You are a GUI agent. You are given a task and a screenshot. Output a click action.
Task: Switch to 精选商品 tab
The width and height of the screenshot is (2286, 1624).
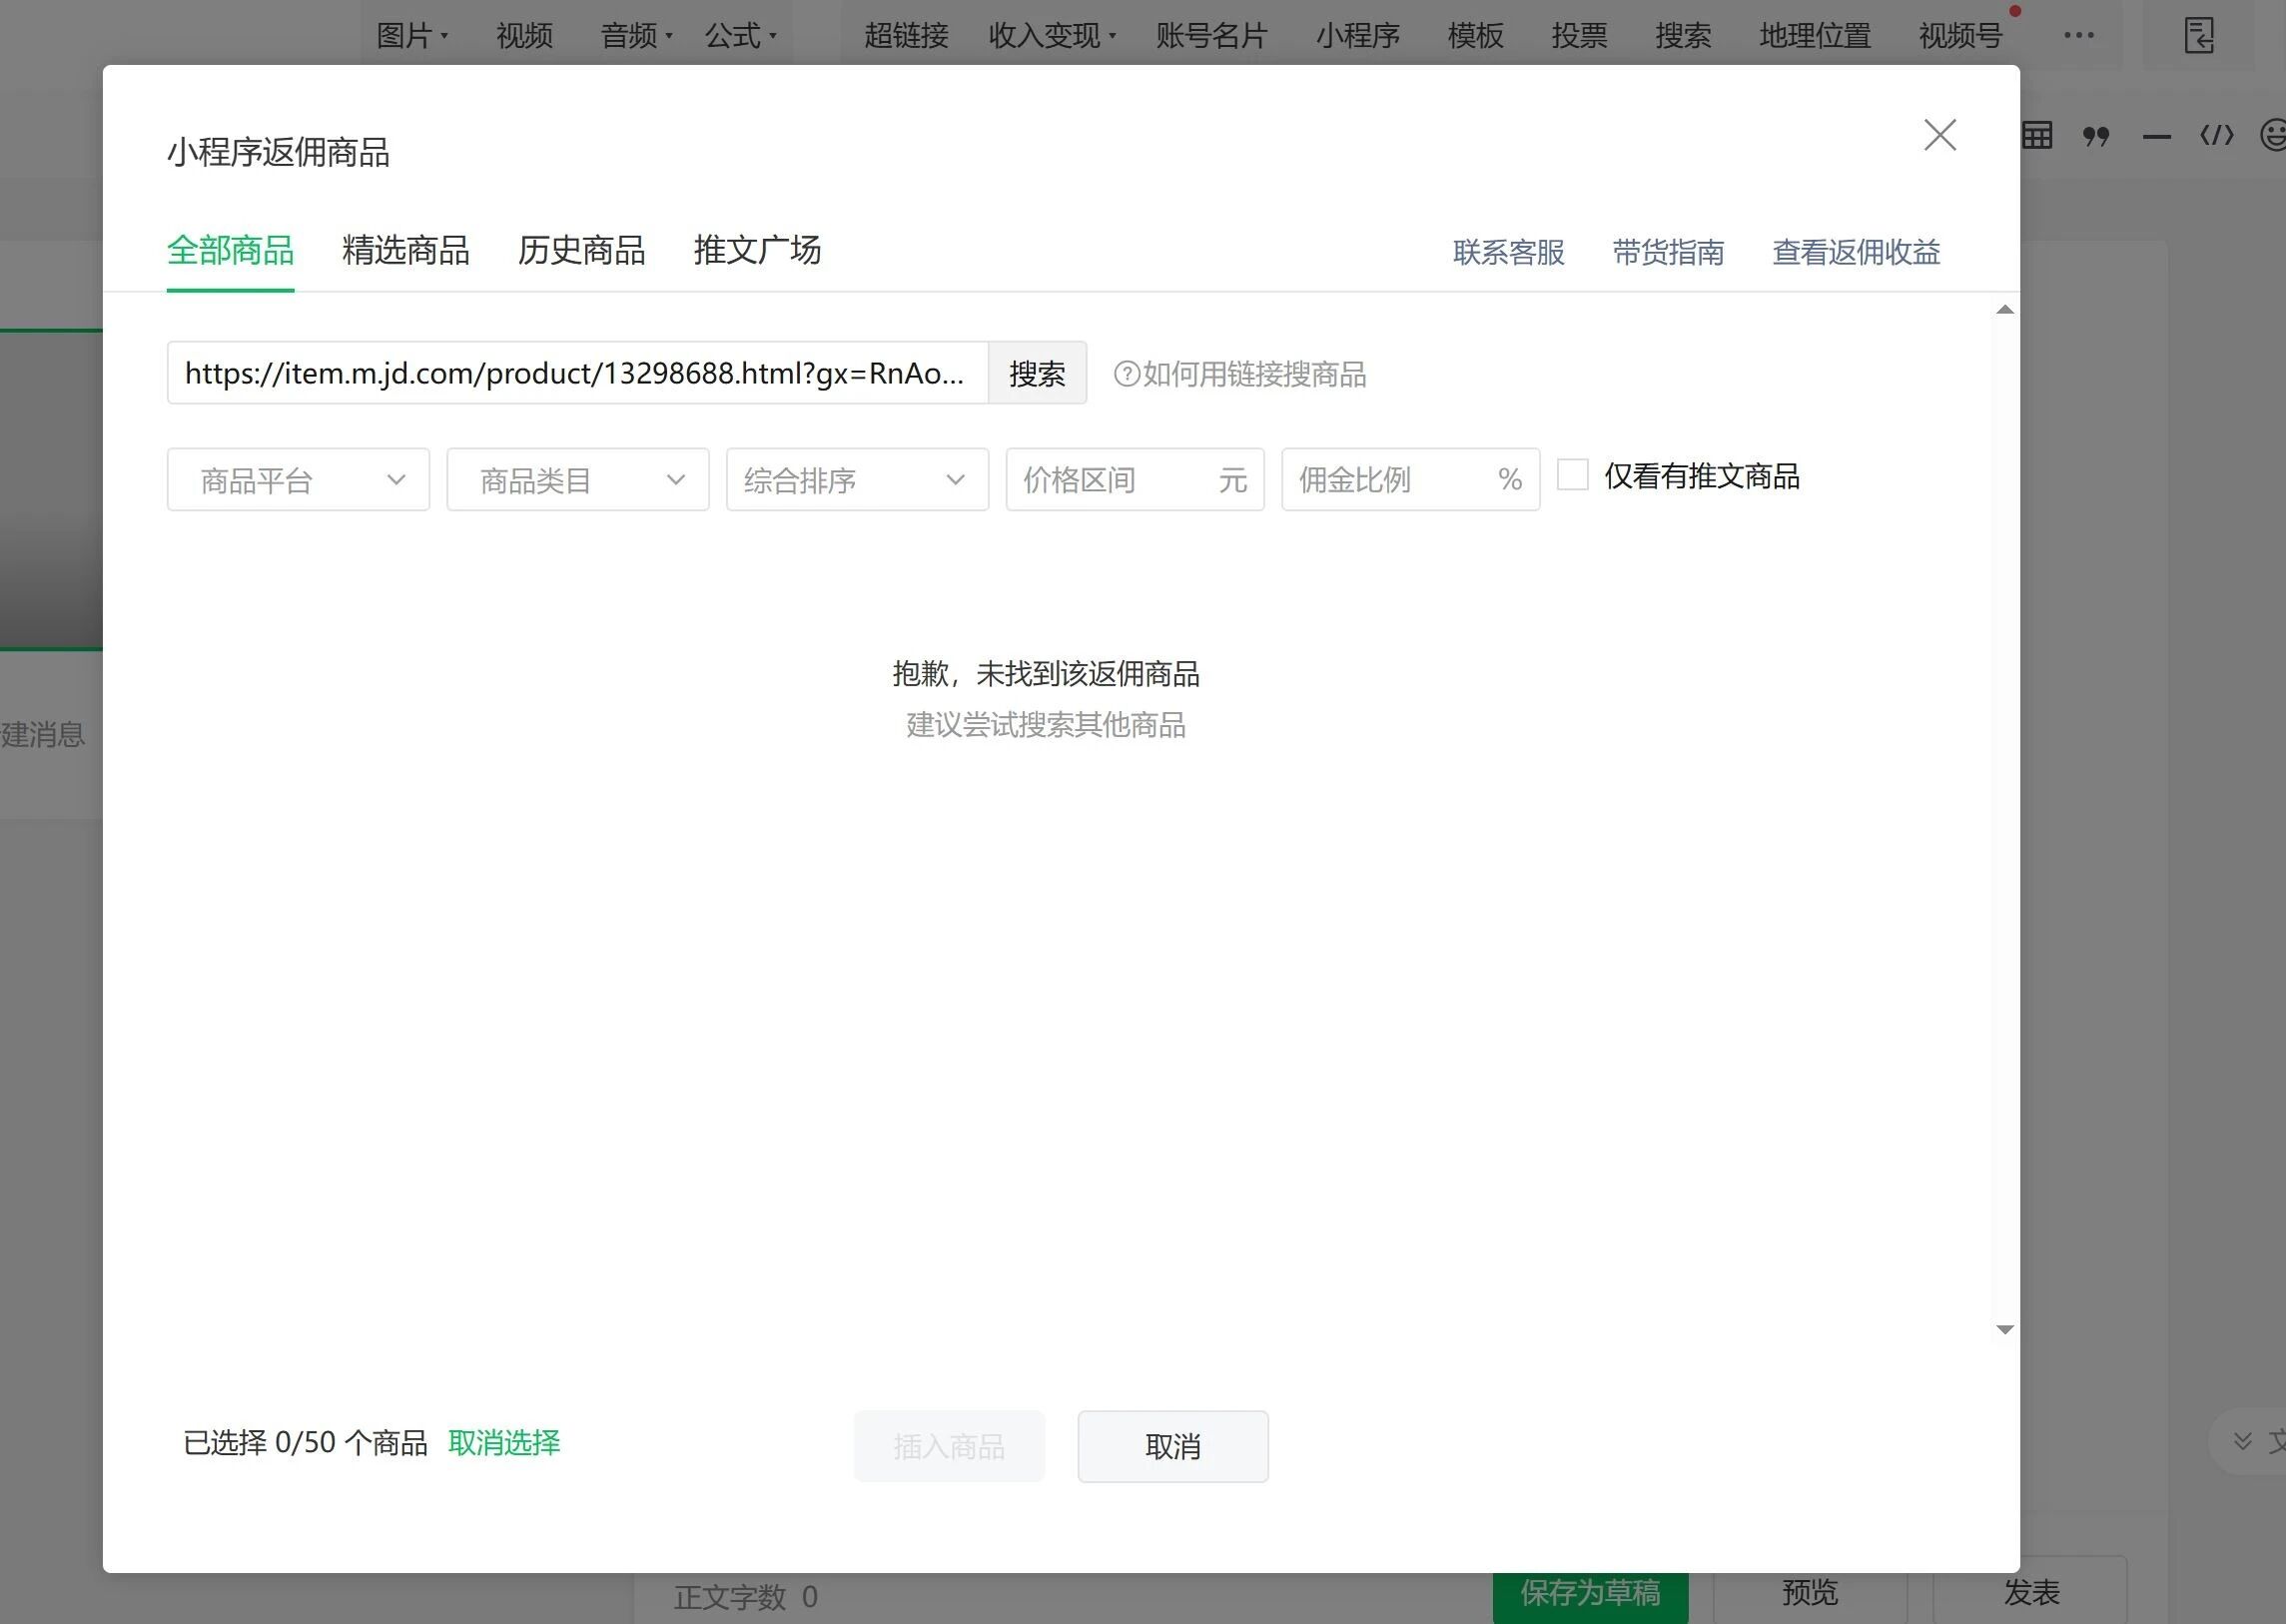tap(405, 250)
